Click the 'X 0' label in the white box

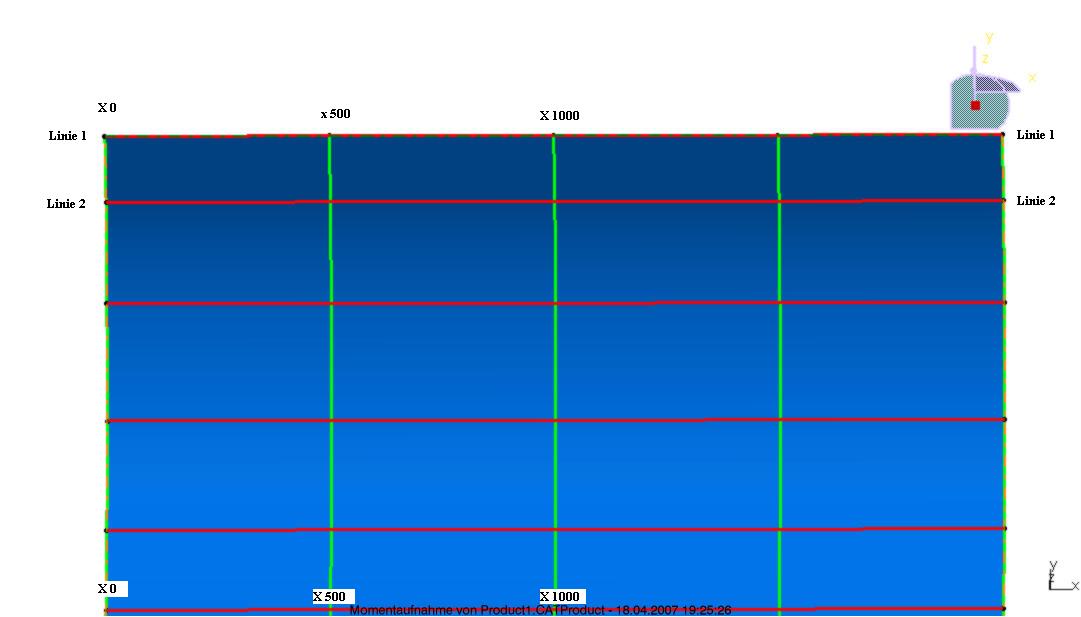(x=112, y=588)
